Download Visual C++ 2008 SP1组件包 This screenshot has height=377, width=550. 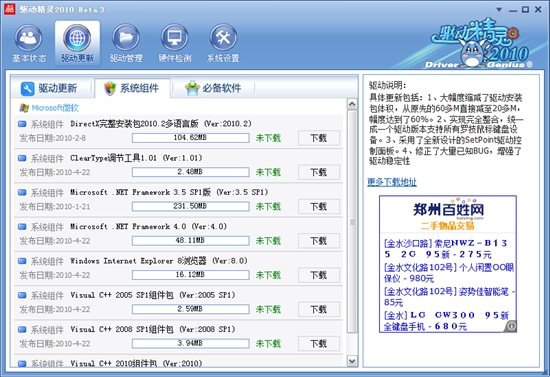coord(319,344)
